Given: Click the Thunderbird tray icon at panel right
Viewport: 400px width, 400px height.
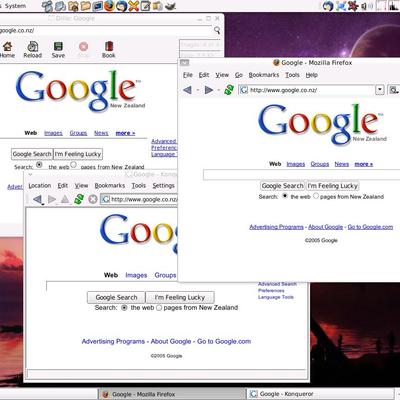Looking at the screenshot, I should [328, 6].
